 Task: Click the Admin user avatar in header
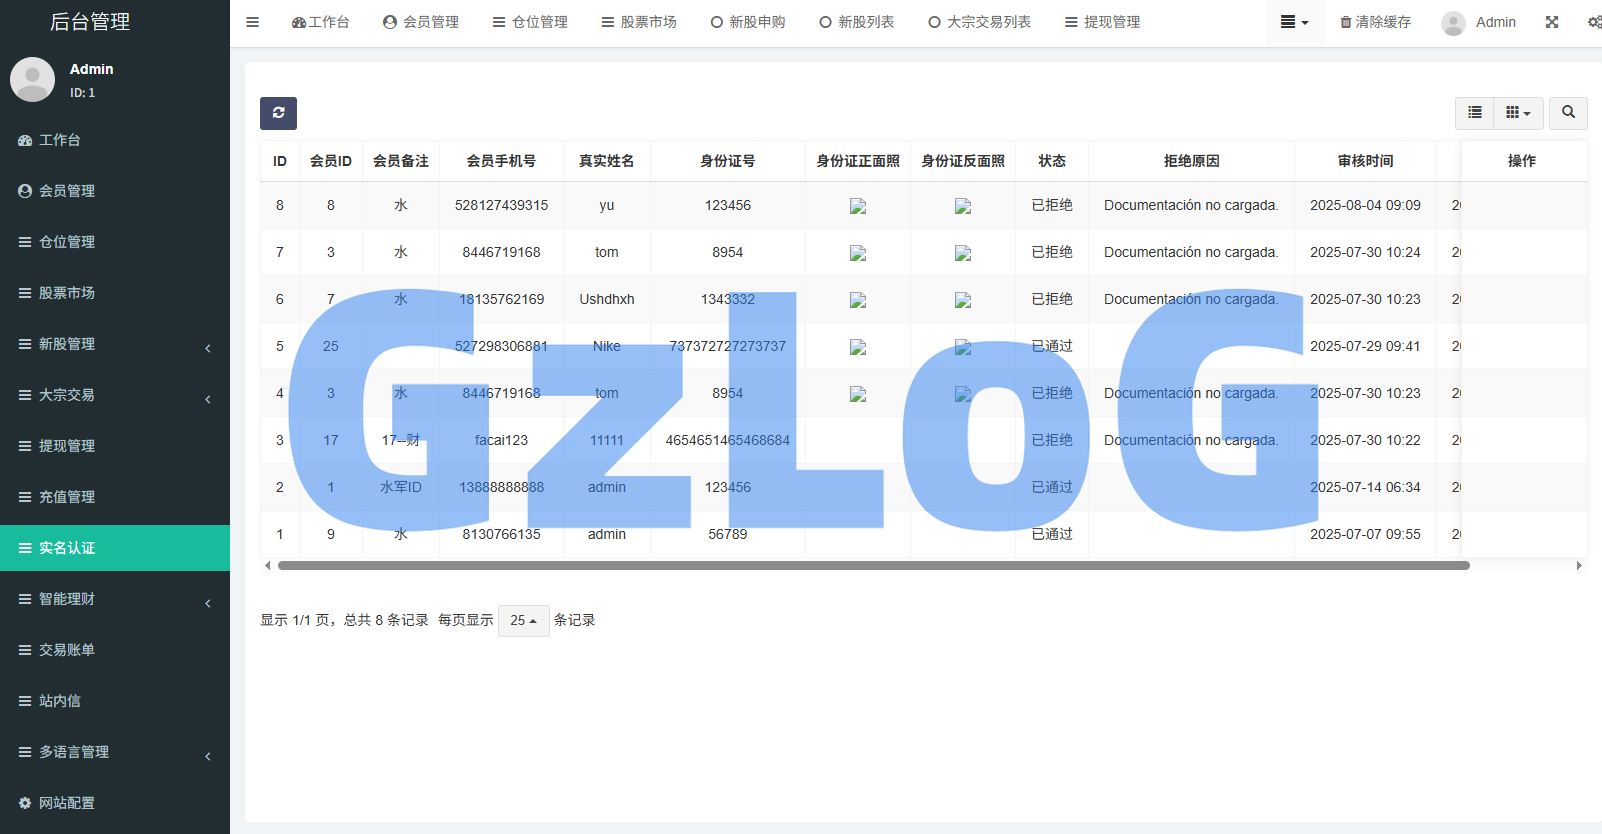click(x=1453, y=23)
